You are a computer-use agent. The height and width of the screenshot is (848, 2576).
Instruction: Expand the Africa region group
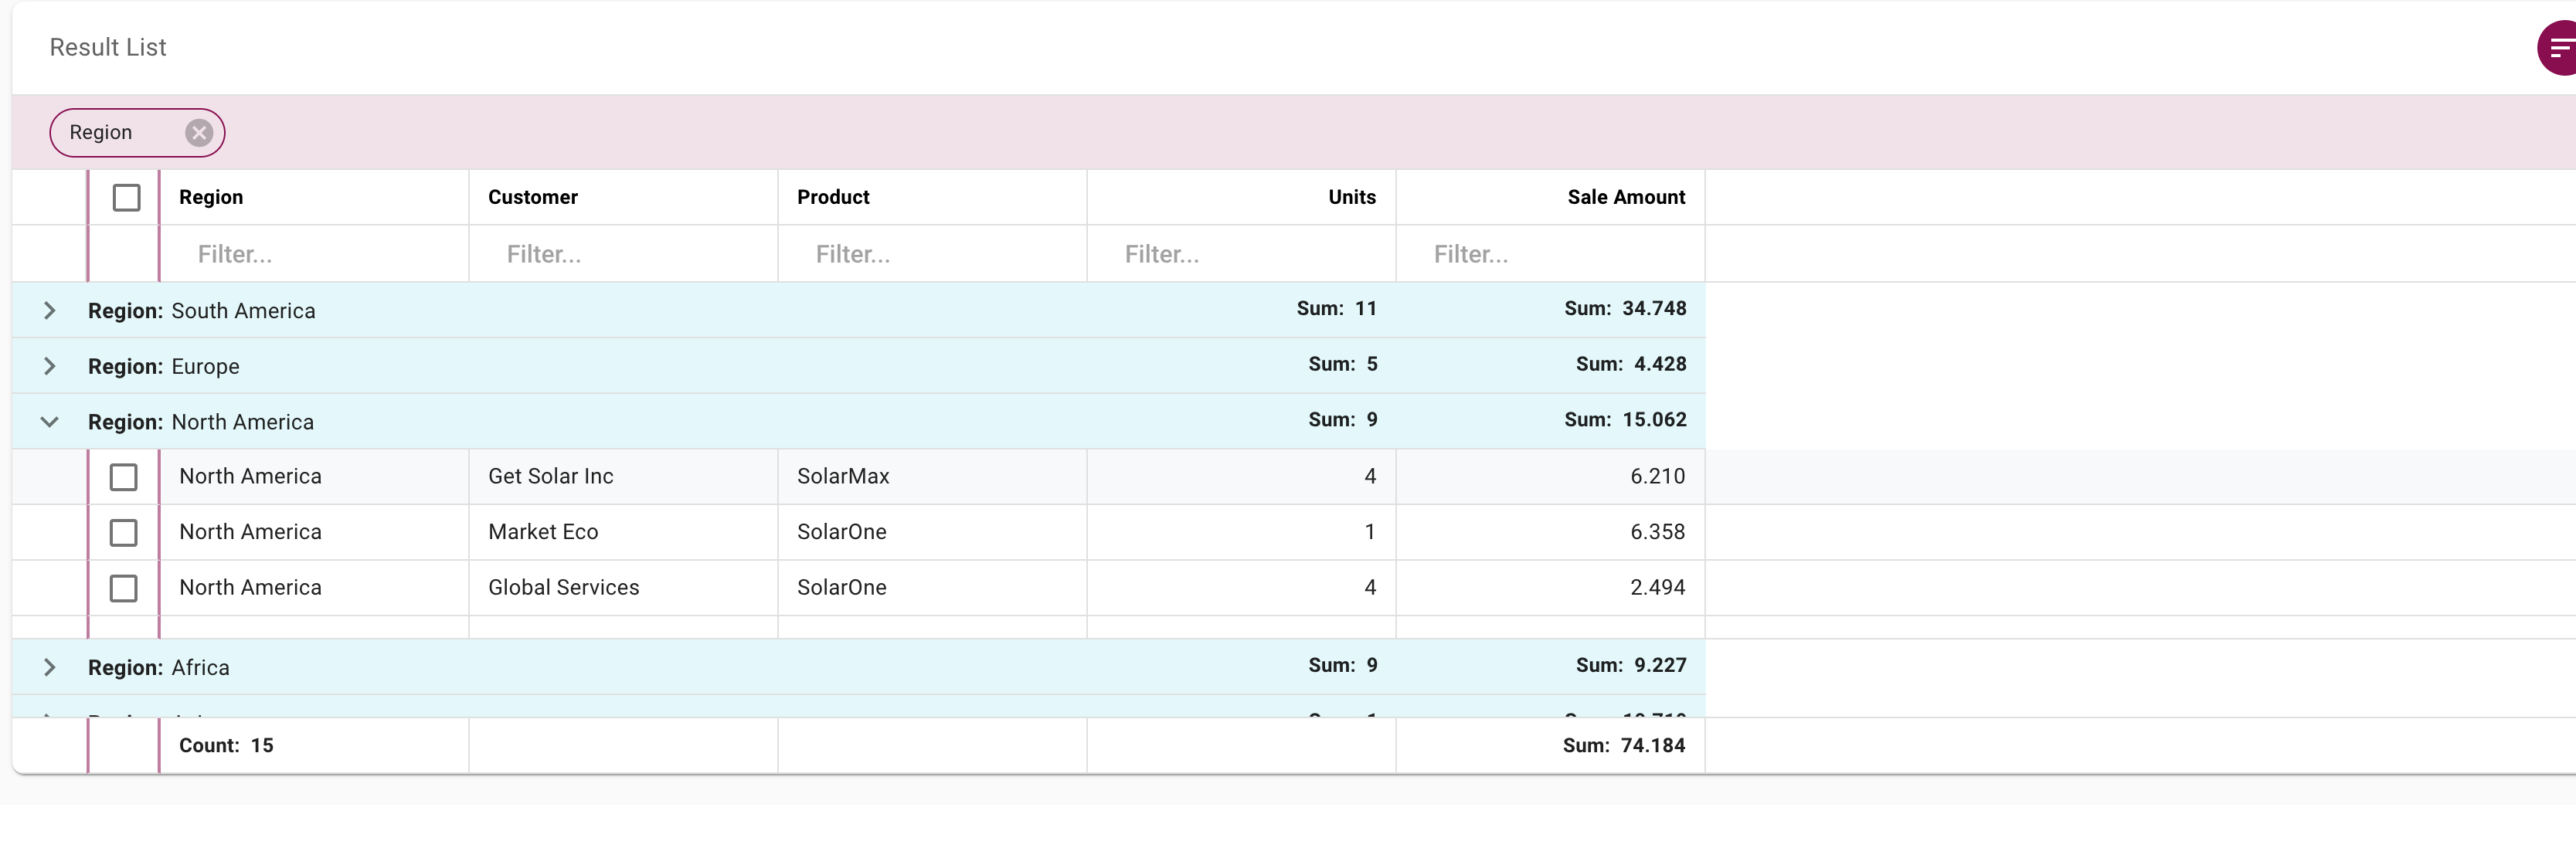50,667
